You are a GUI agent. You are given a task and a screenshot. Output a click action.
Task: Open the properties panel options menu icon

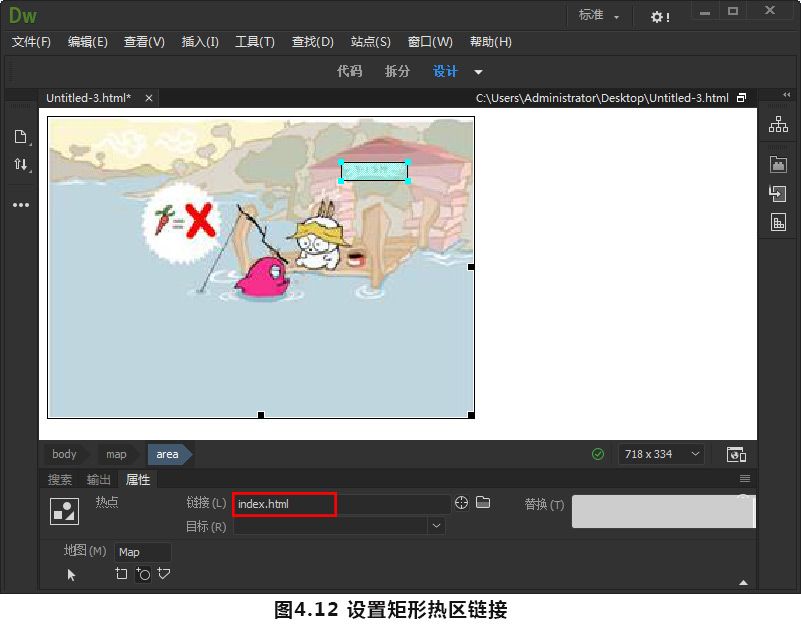745,478
